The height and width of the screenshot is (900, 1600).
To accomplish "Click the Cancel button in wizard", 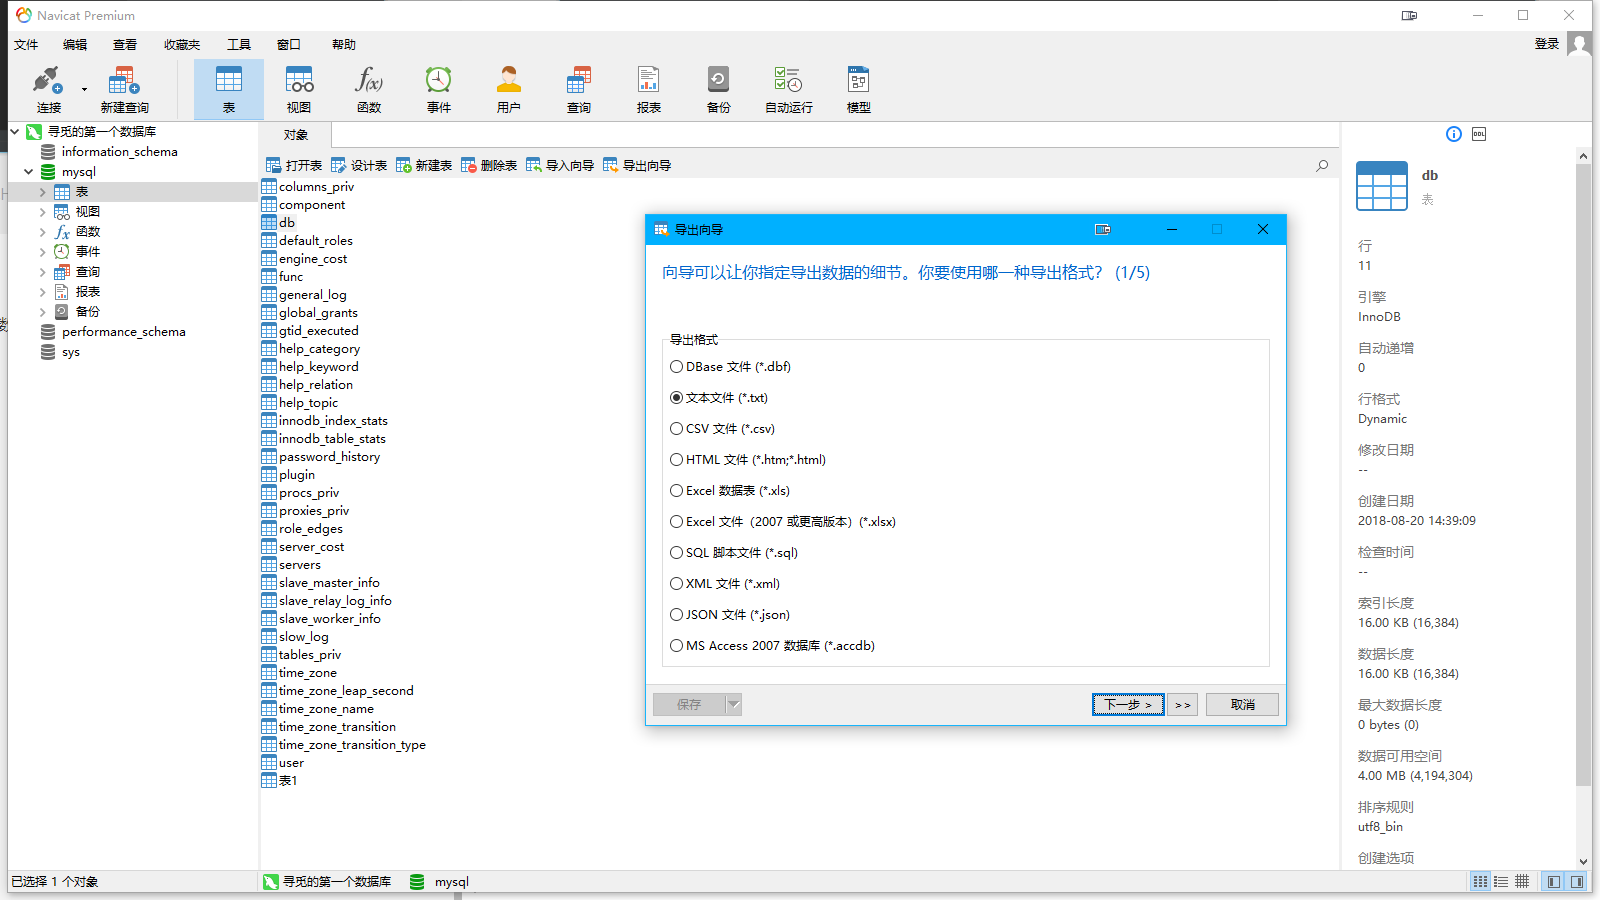I will 1242,705.
